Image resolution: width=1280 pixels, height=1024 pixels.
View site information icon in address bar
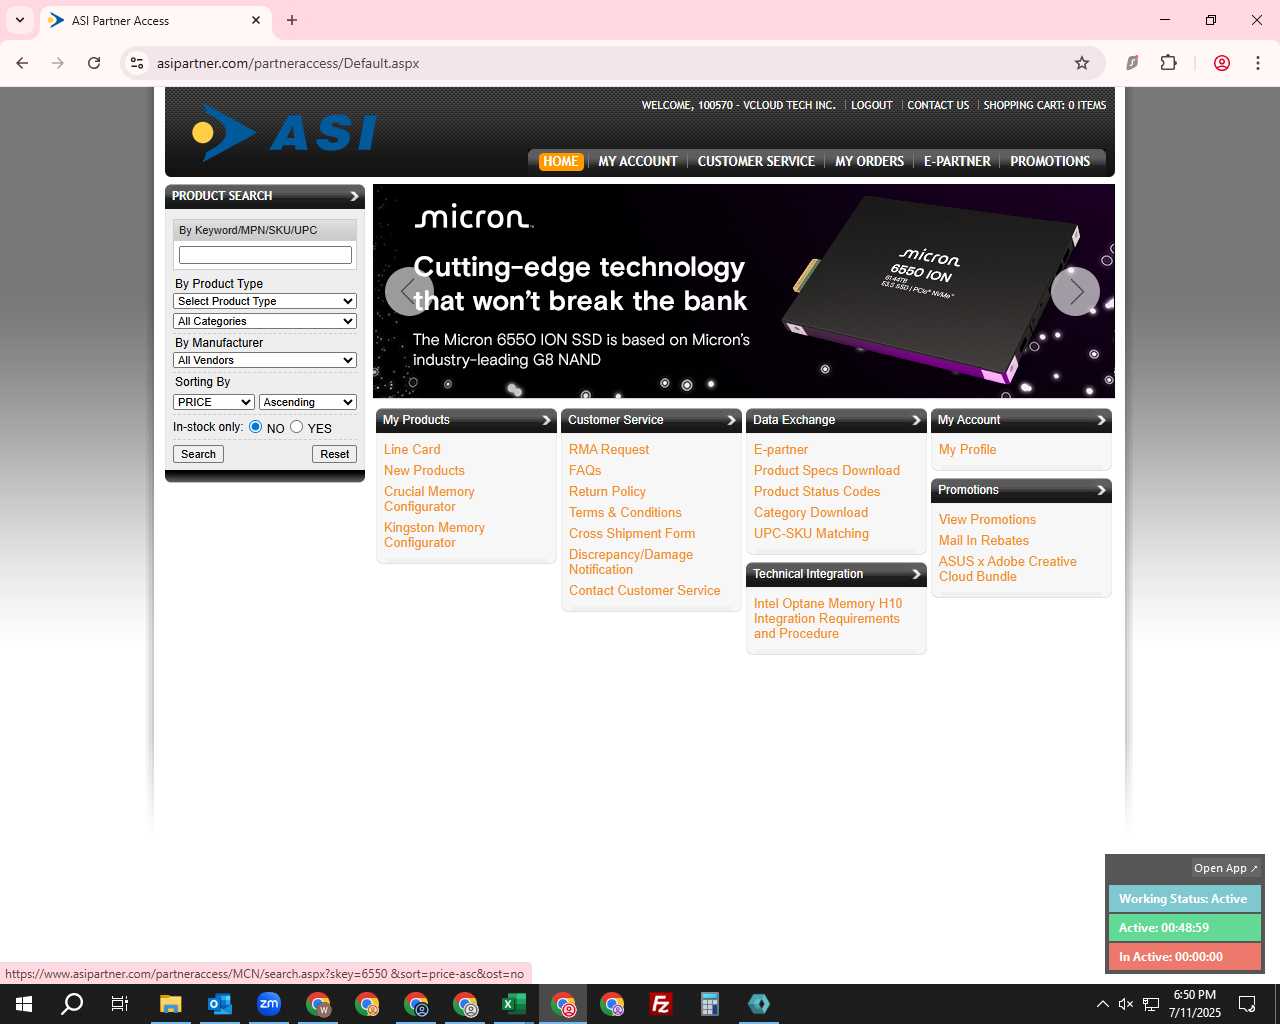tap(137, 63)
